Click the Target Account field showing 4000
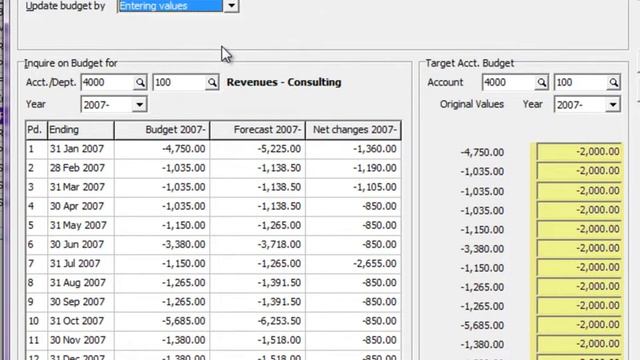 [x=509, y=82]
